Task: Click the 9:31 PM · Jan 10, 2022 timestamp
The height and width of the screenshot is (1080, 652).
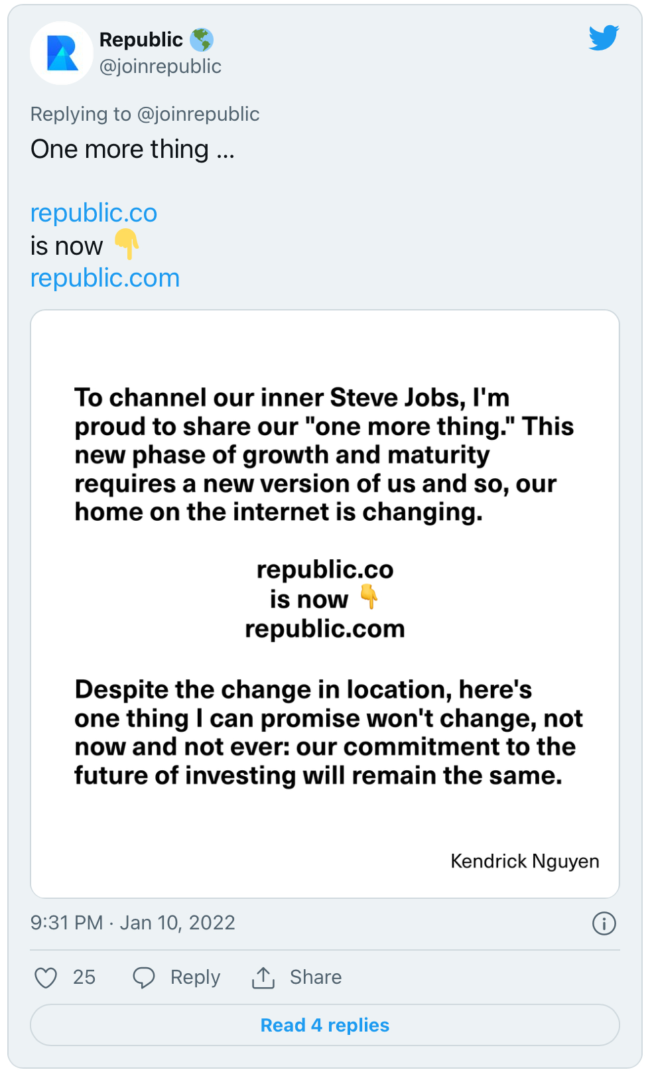Action: pos(133,922)
